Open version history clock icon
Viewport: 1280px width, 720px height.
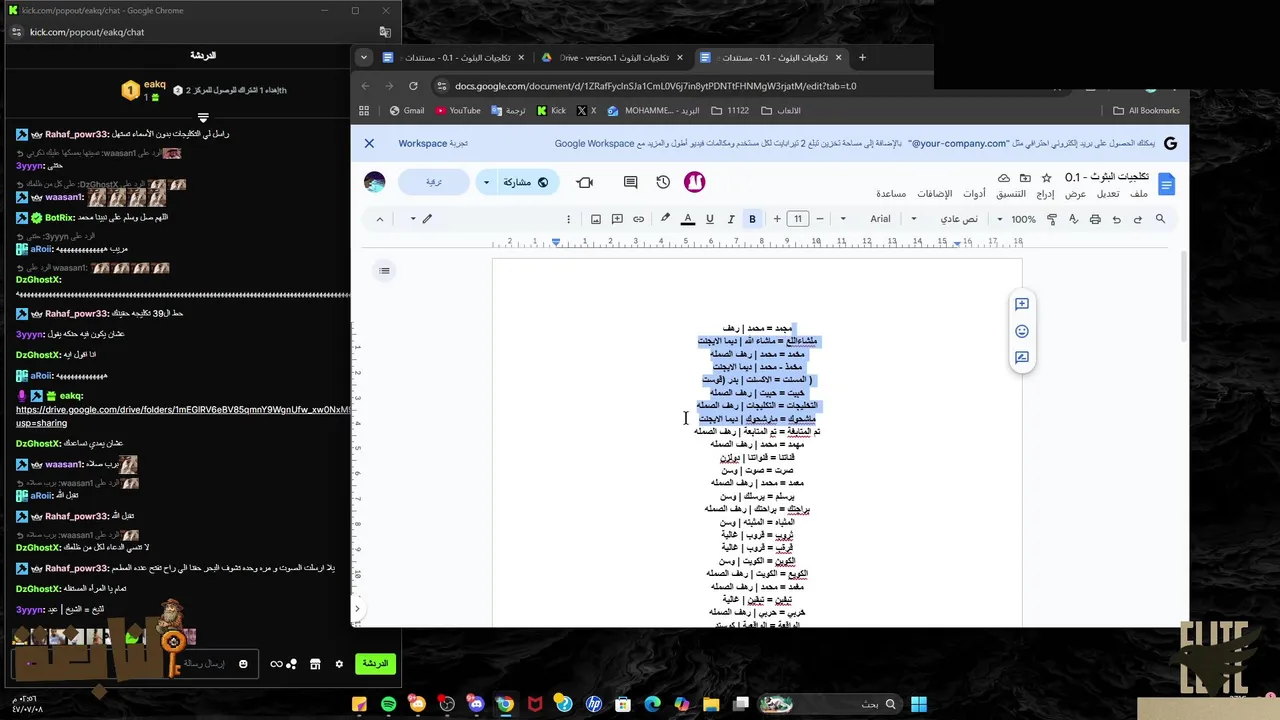663,182
